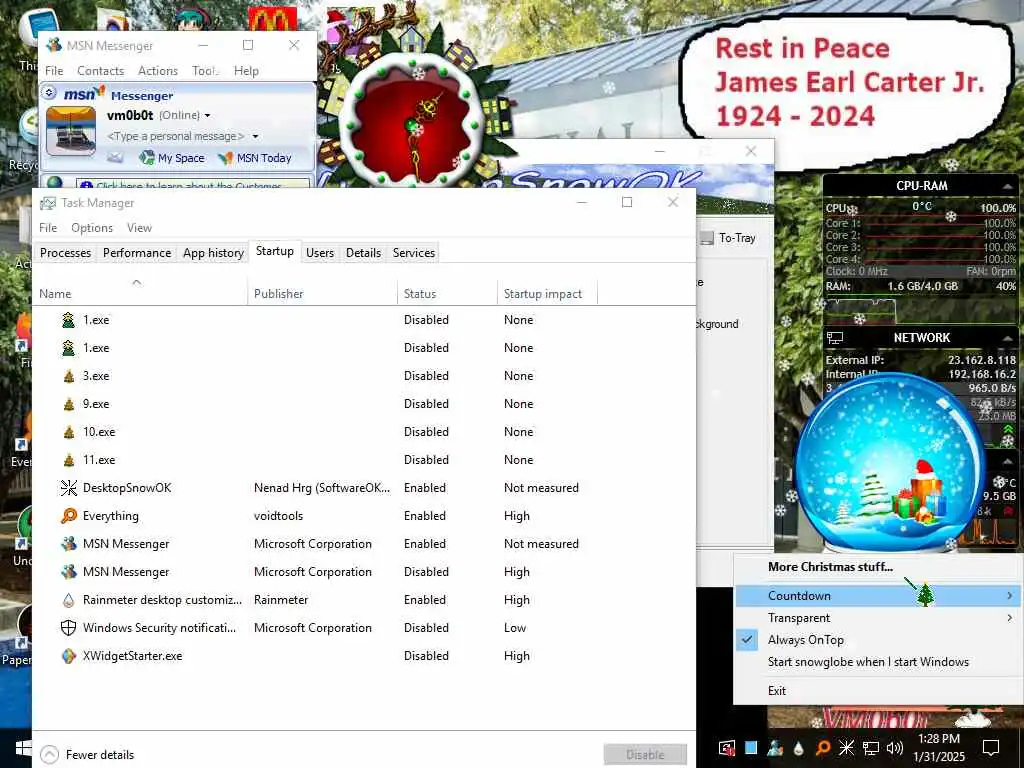This screenshot has width=1024, height=768.
Task: Click the DesktopSnowOK snowflake icon in Task Manager
Action: tap(69, 488)
